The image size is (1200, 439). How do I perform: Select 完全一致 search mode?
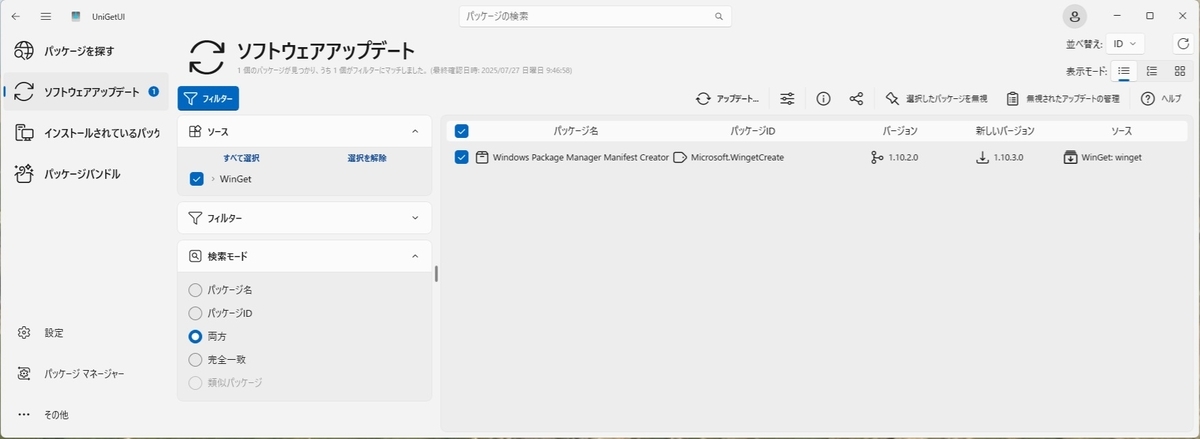tap(195, 359)
